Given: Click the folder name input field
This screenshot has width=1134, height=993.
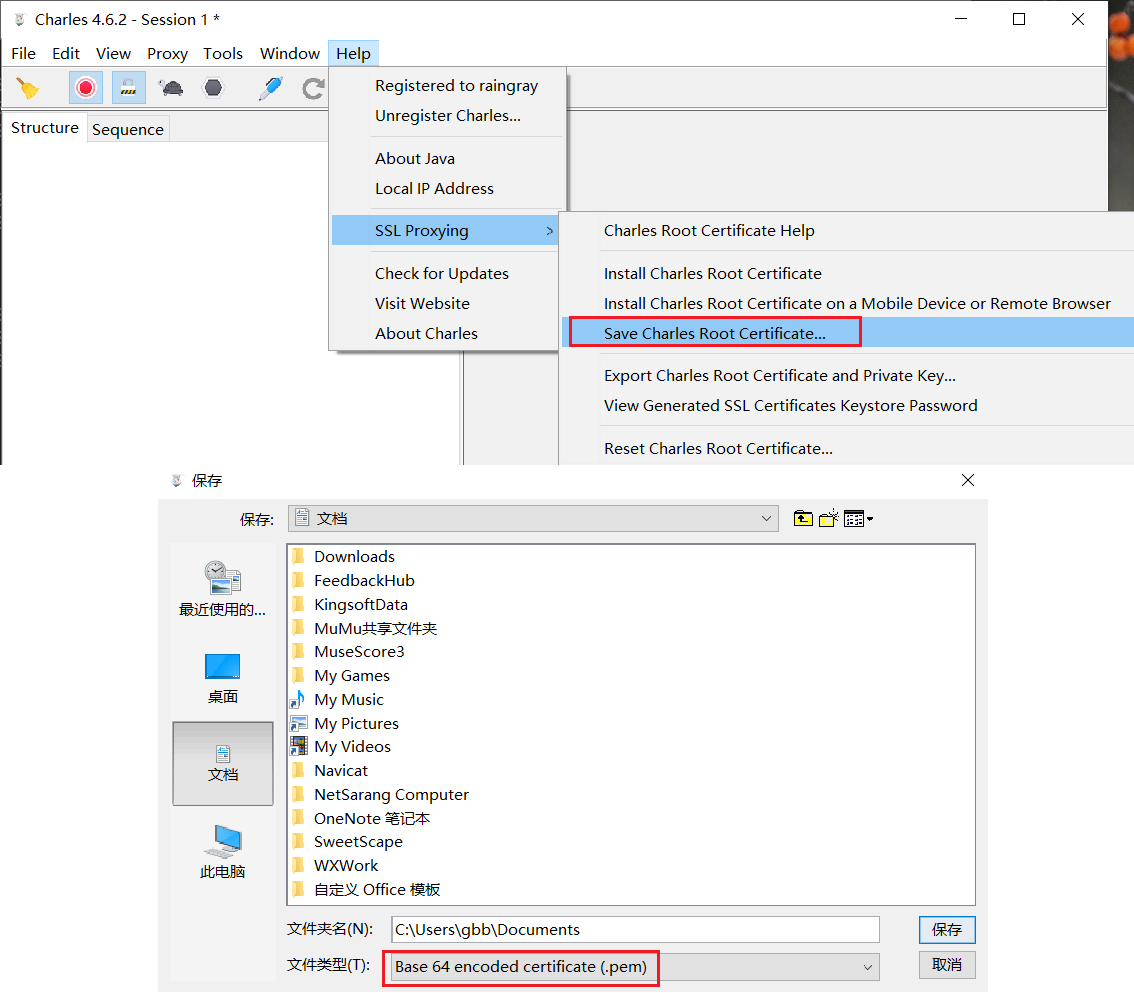Looking at the screenshot, I should pos(635,929).
